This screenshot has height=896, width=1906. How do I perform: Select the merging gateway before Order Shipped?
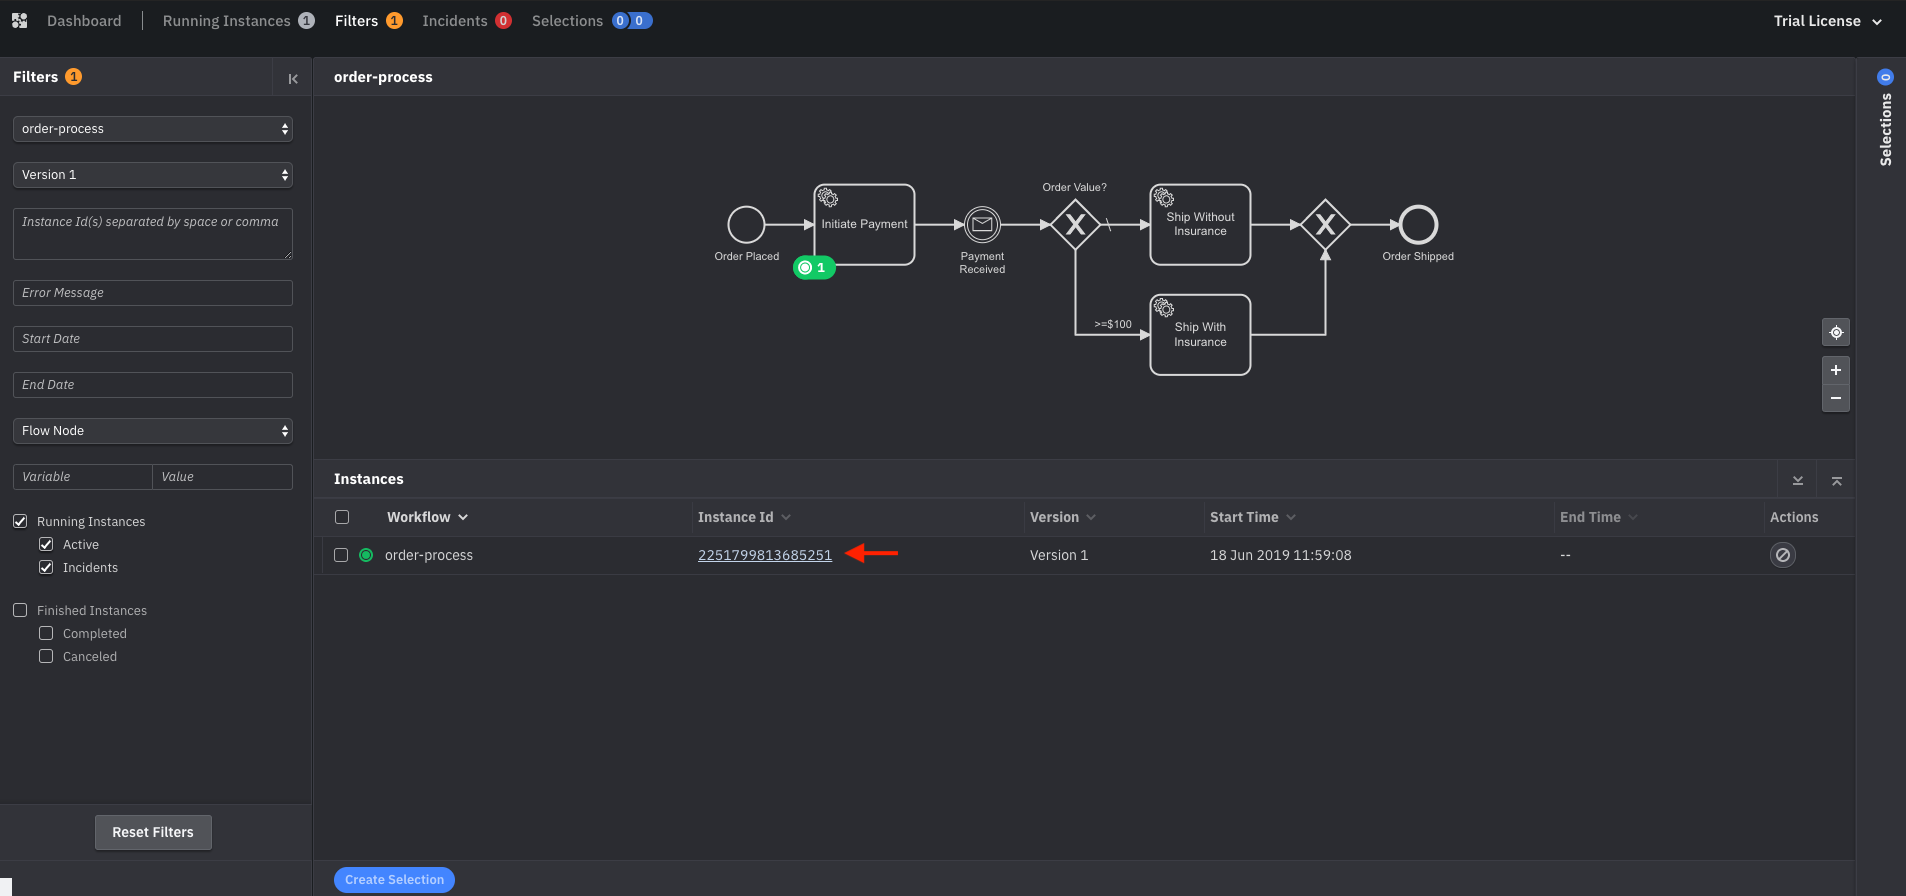[x=1325, y=224]
